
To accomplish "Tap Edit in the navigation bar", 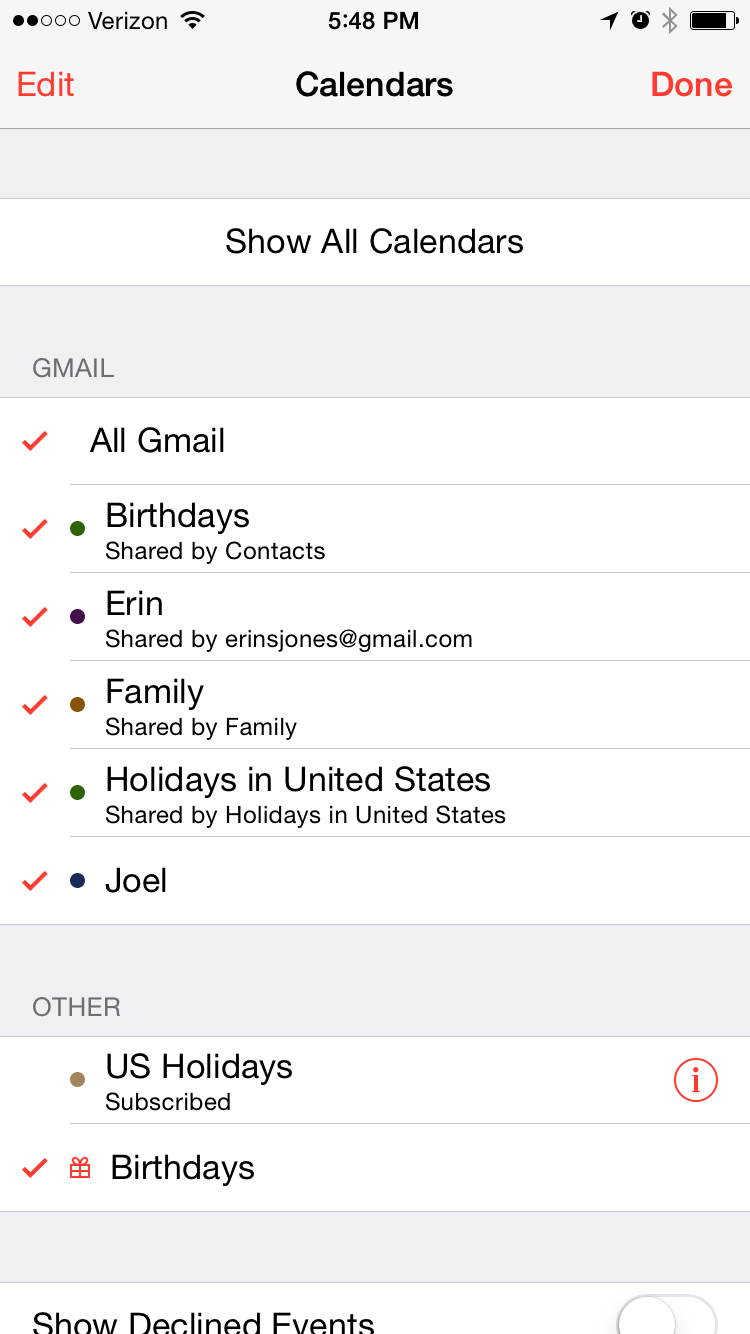I will coord(46,85).
